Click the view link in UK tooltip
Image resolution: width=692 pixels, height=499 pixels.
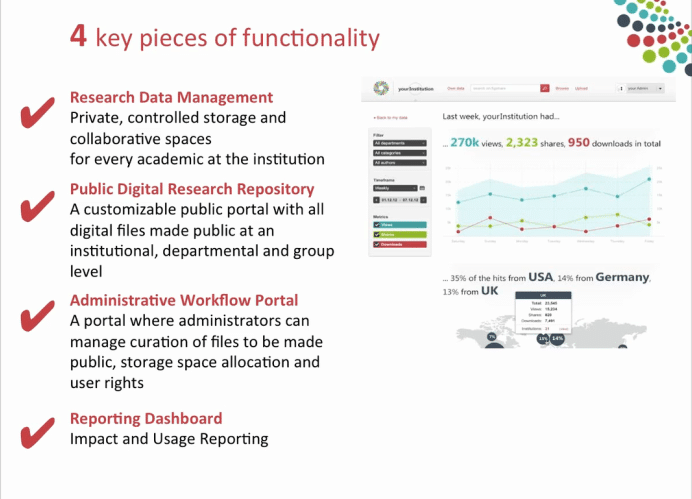tap(564, 329)
